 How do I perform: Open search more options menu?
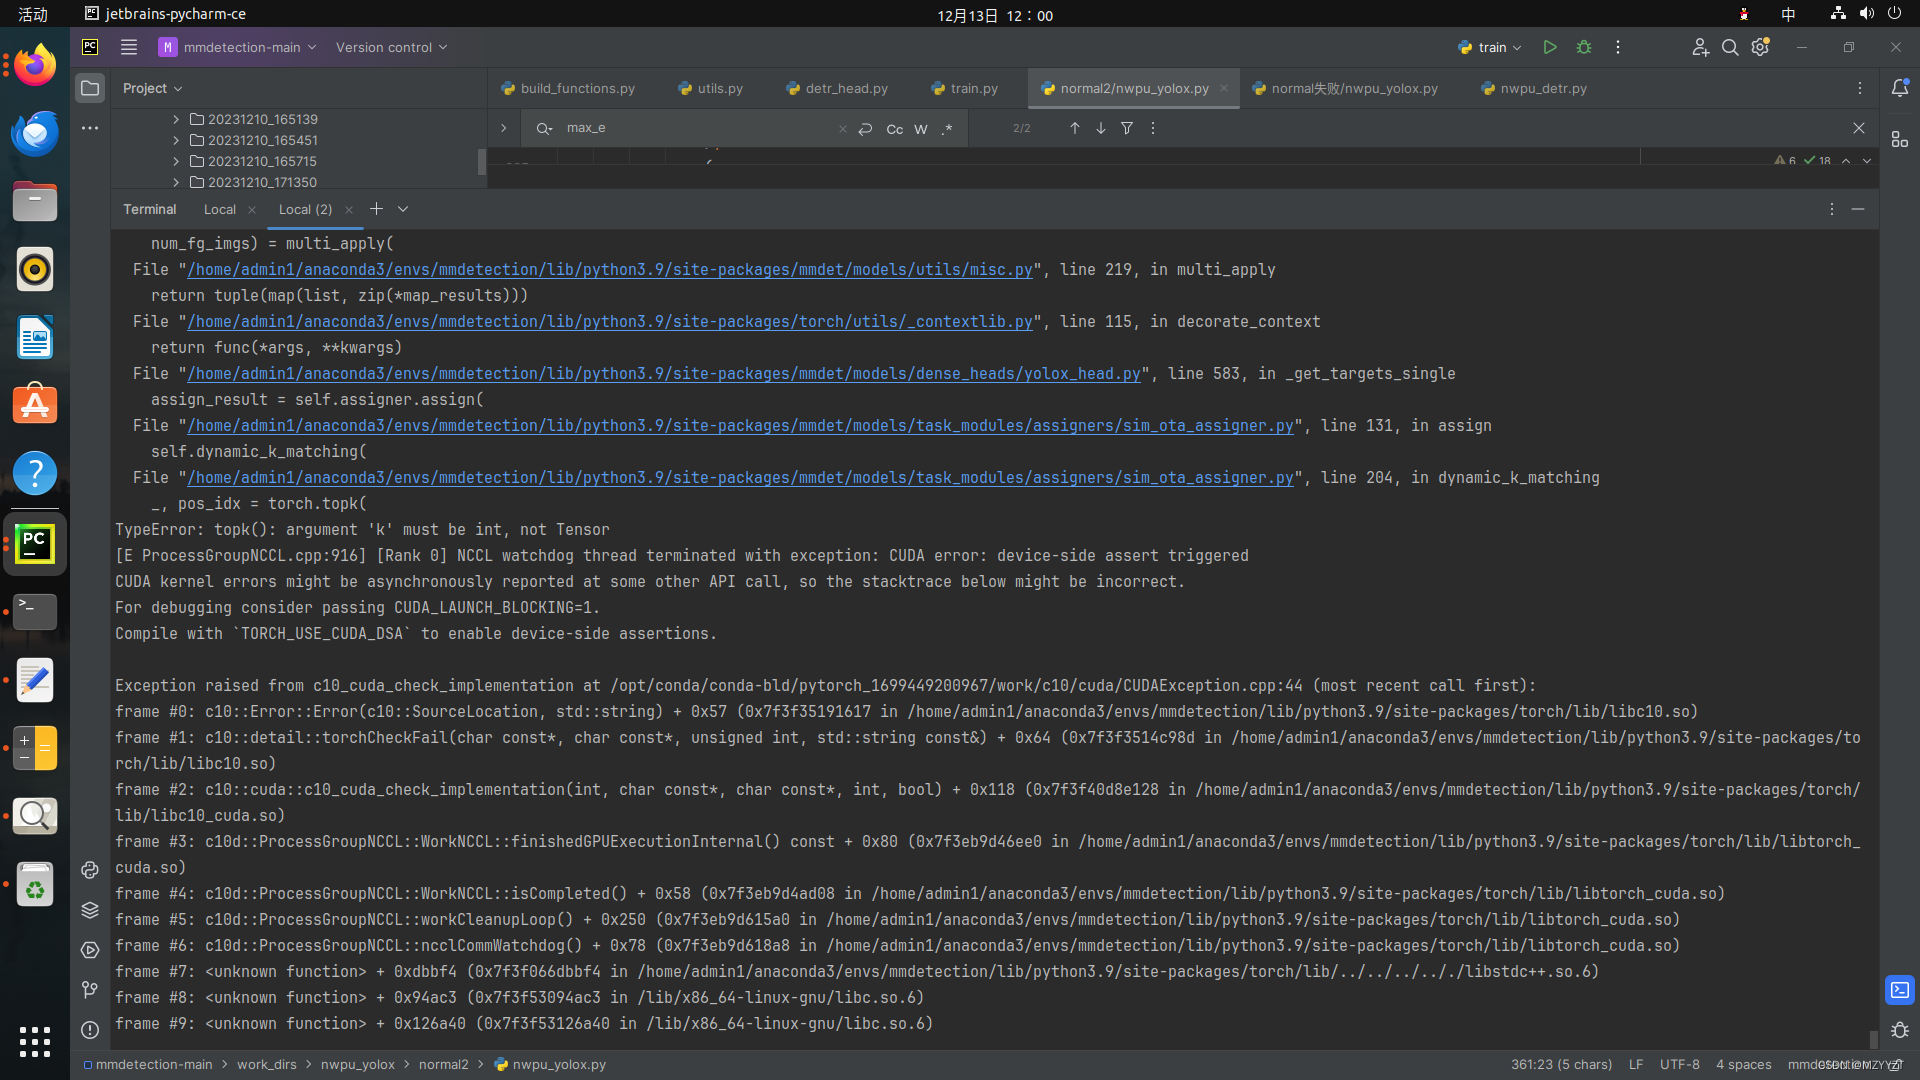click(x=1153, y=128)
